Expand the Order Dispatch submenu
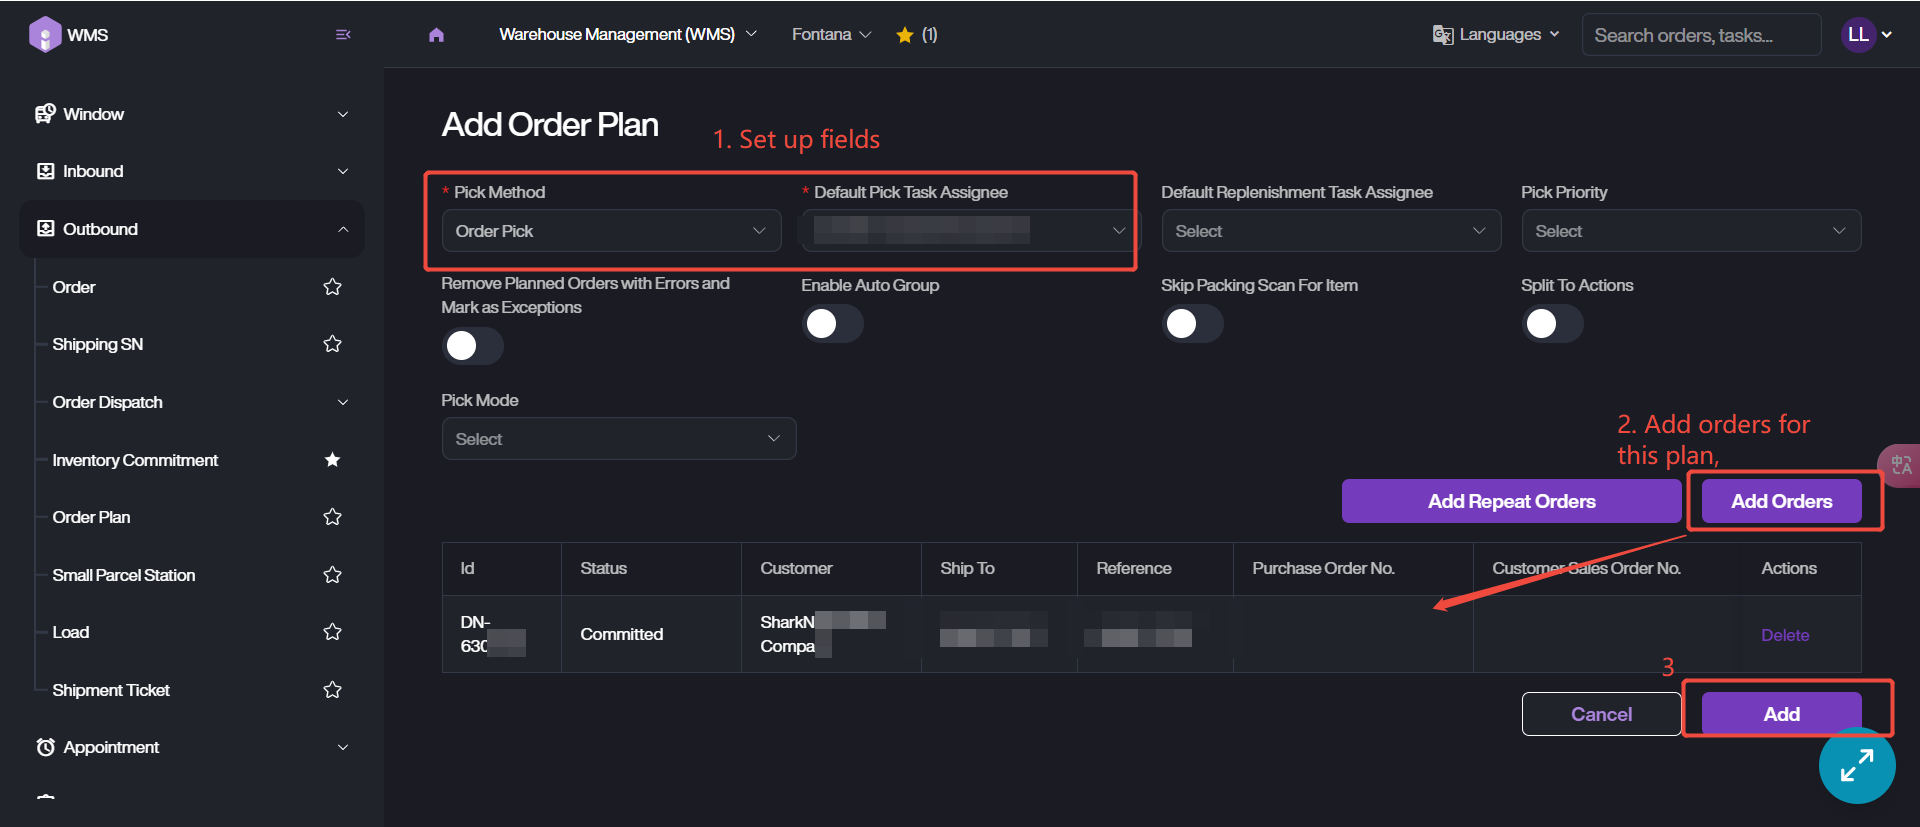This screenshot has width=1920, height=827. (343, 402)
